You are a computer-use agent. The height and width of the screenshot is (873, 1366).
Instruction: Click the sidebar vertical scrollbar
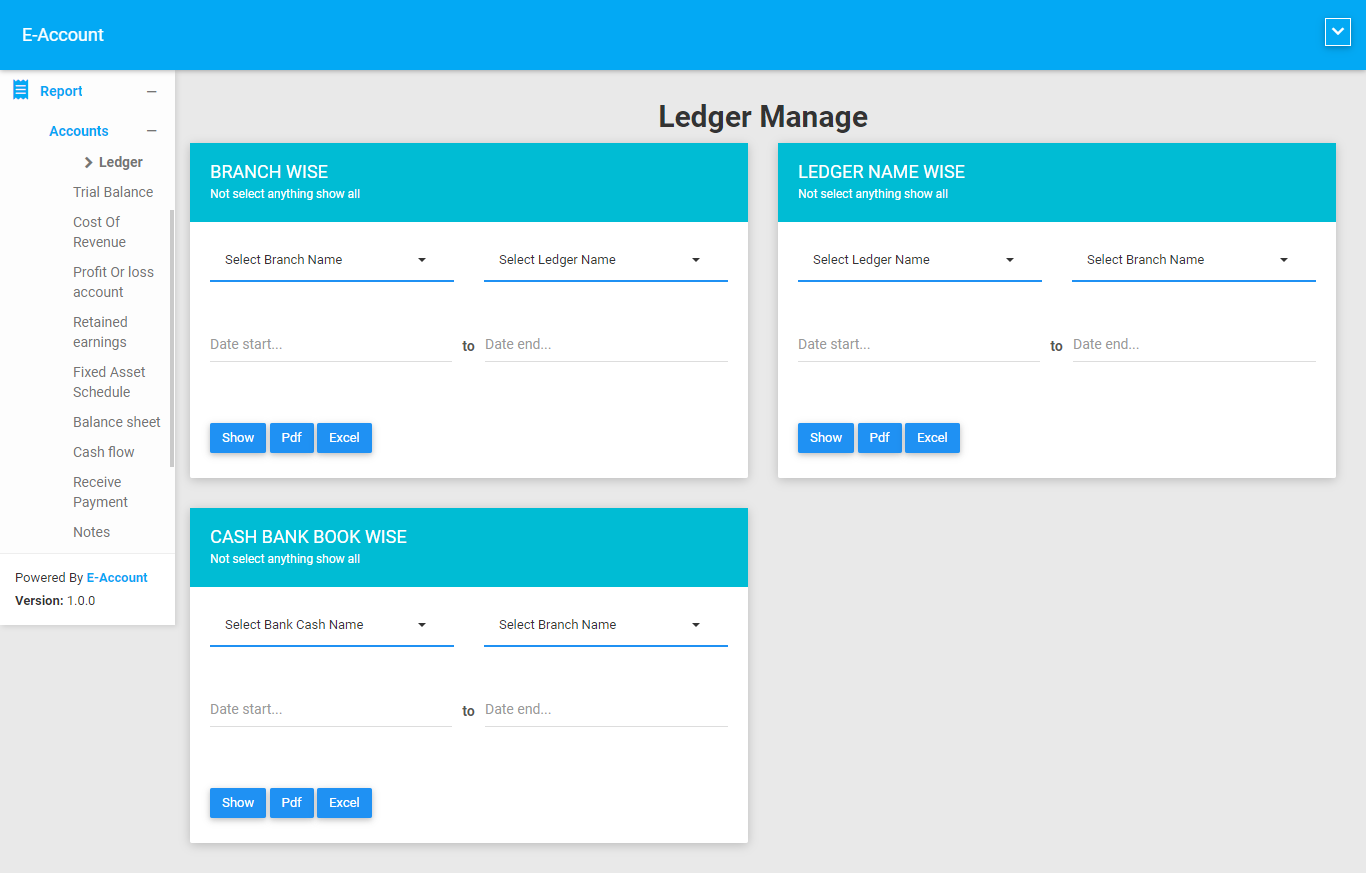pos(172,338)
